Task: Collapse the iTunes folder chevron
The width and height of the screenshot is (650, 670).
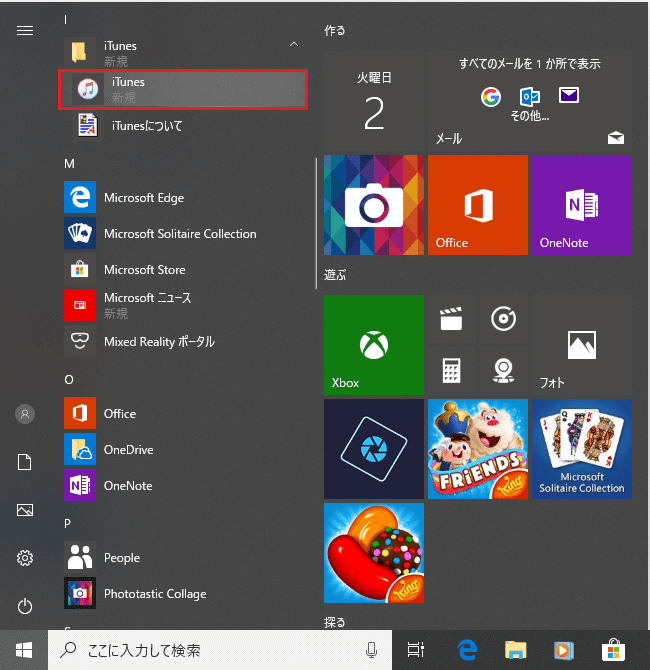Action: 293,45
